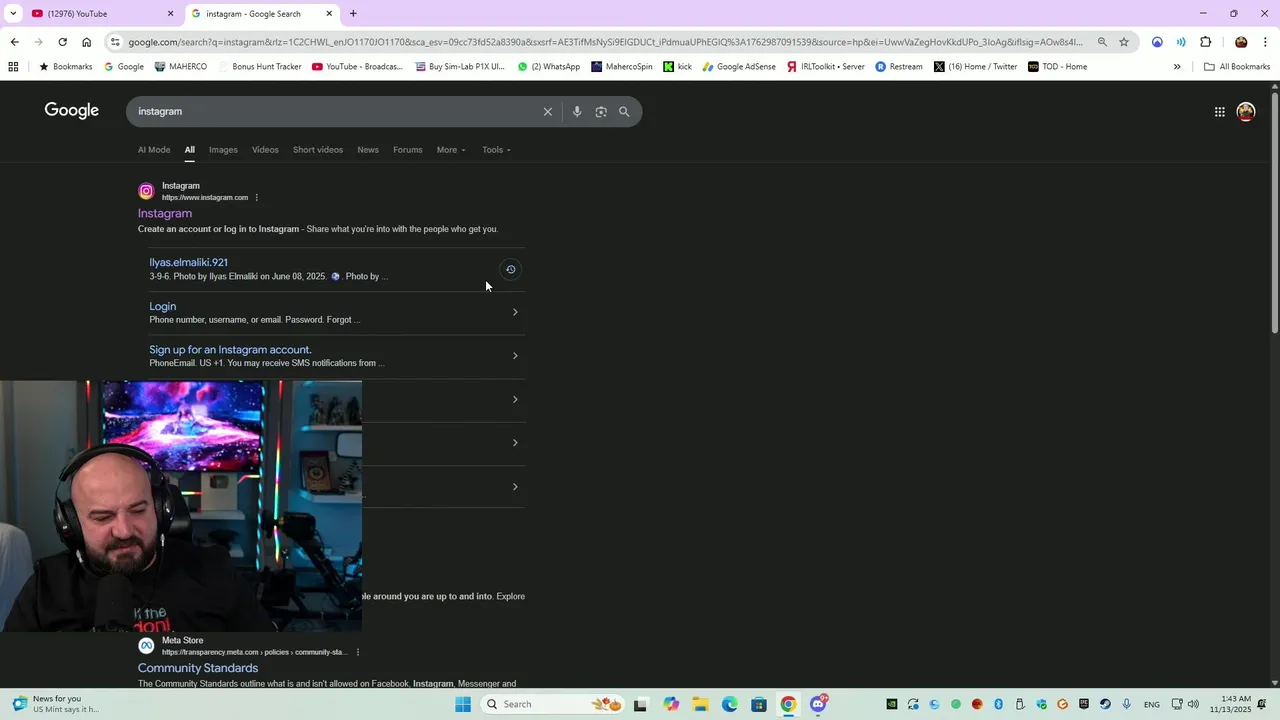The width and height of the screenshot is (1280, 720).
Task: Open Copilot from the taskbar
Action: (671, 704)
